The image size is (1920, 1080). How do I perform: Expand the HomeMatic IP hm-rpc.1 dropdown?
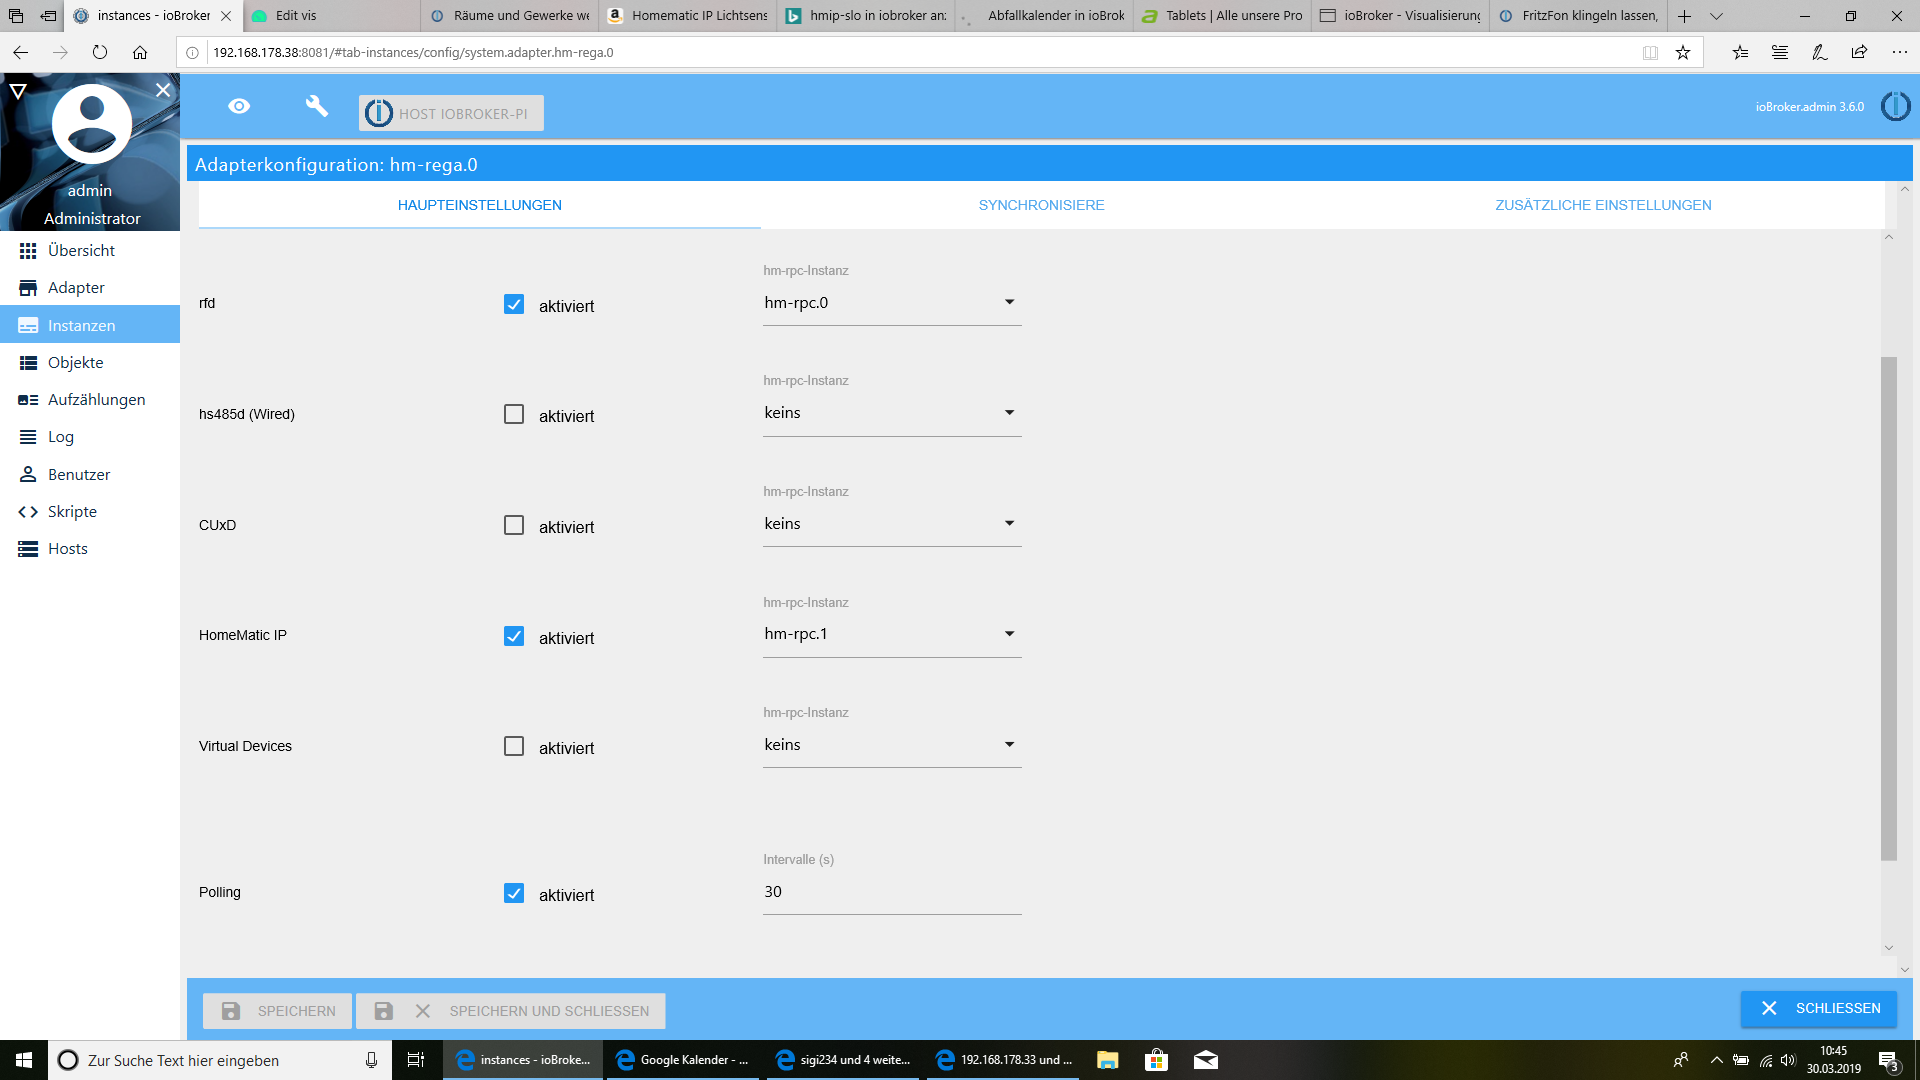click(x=891, y=634)
